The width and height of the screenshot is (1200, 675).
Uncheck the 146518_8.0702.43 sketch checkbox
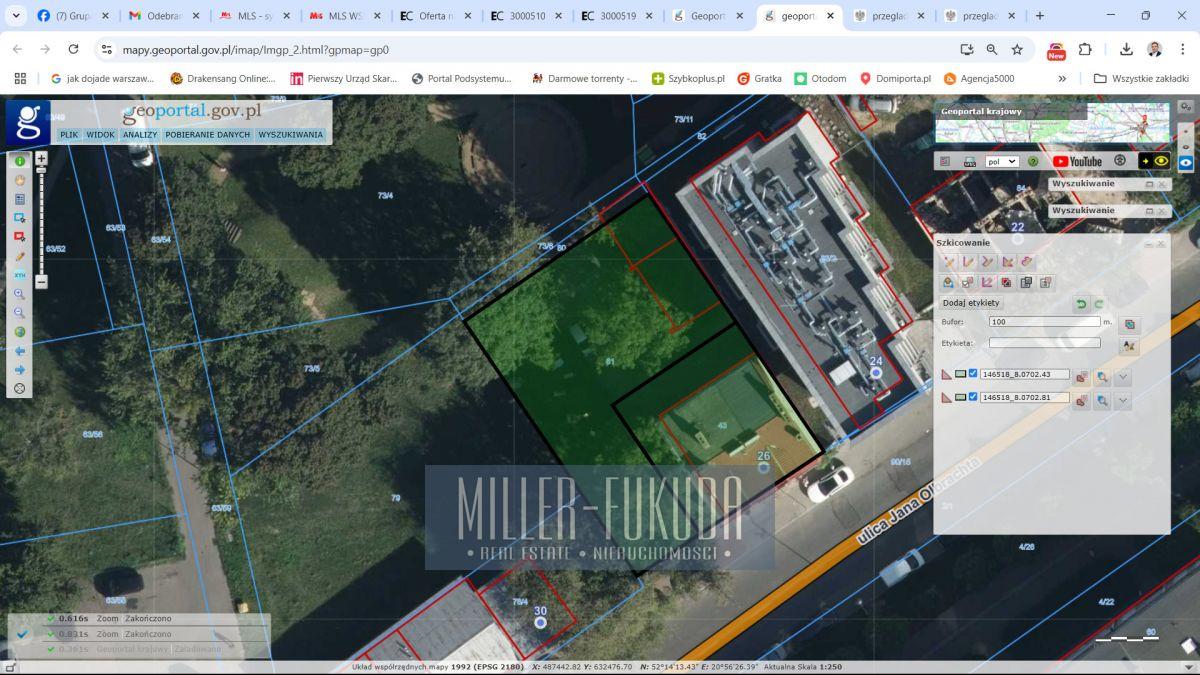coord(973,374)
